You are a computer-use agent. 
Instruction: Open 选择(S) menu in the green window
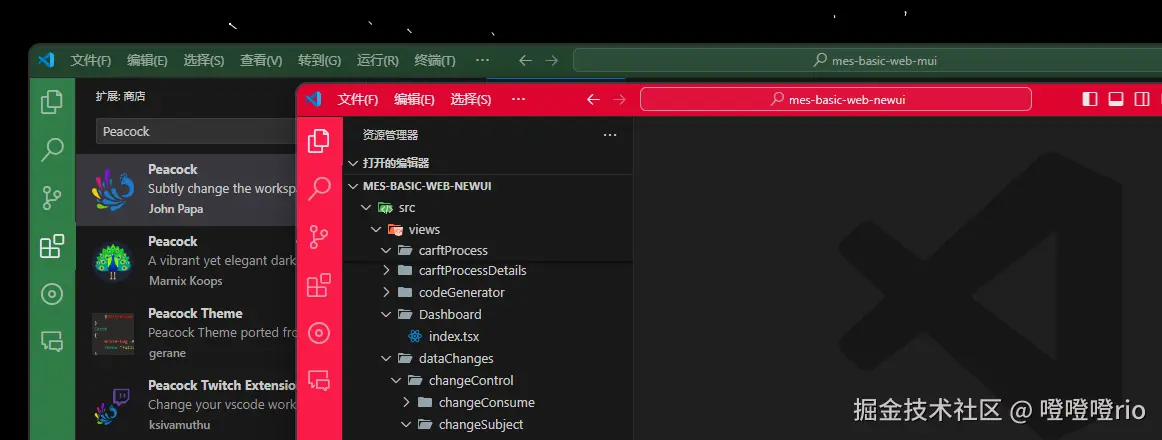(x=204, y=61)
